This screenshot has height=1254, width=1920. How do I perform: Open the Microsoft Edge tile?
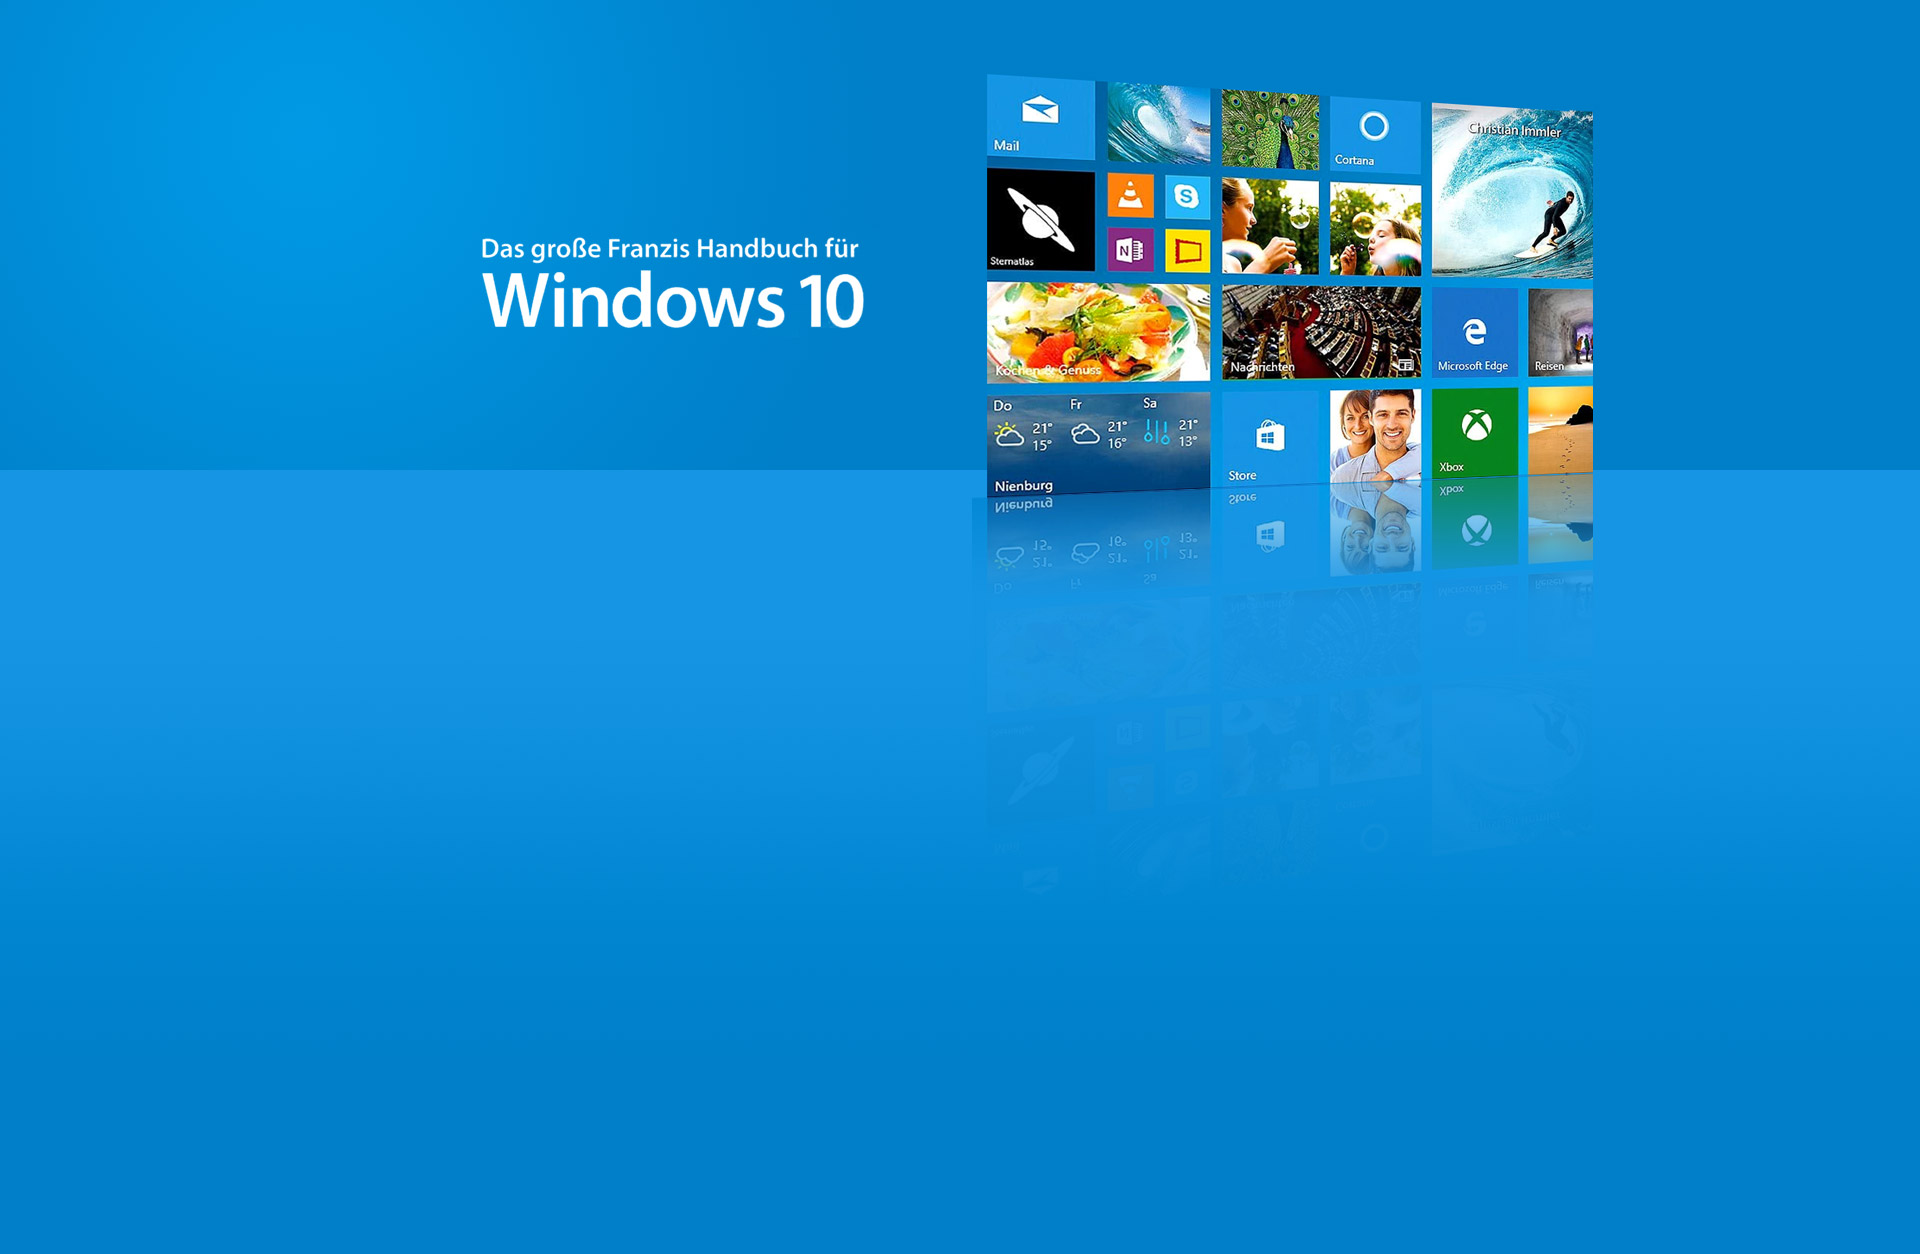(x=1474, y=333)
